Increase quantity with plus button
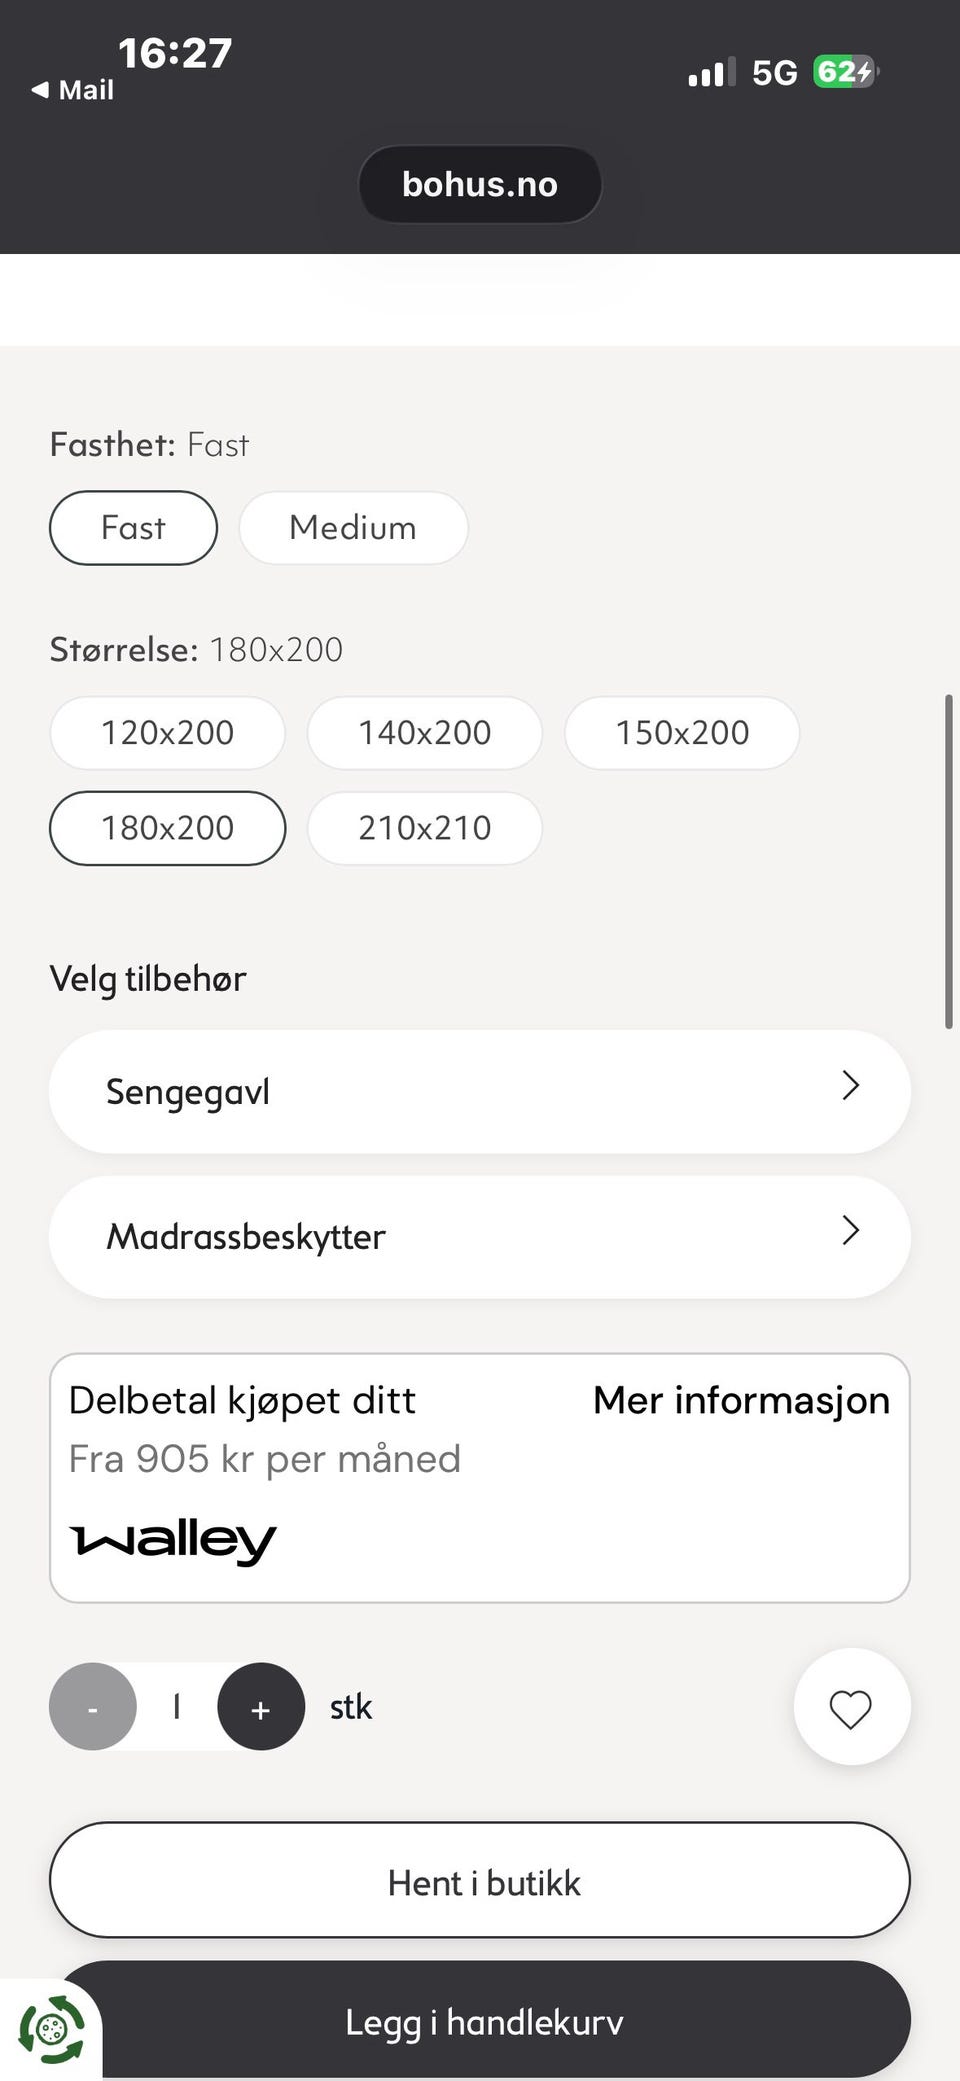Screen dimensions: 960x2081 261,1707
